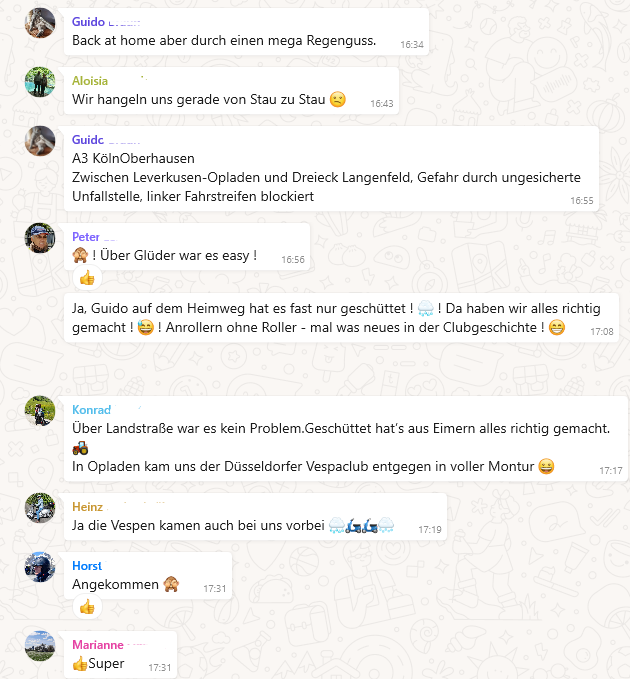
Task: Click the Aloisia sender name
Action: point(90,81)
